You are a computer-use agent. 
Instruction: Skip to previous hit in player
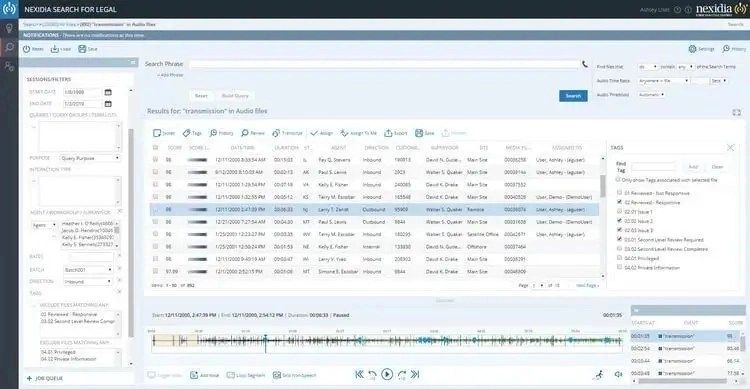(359, 375)
